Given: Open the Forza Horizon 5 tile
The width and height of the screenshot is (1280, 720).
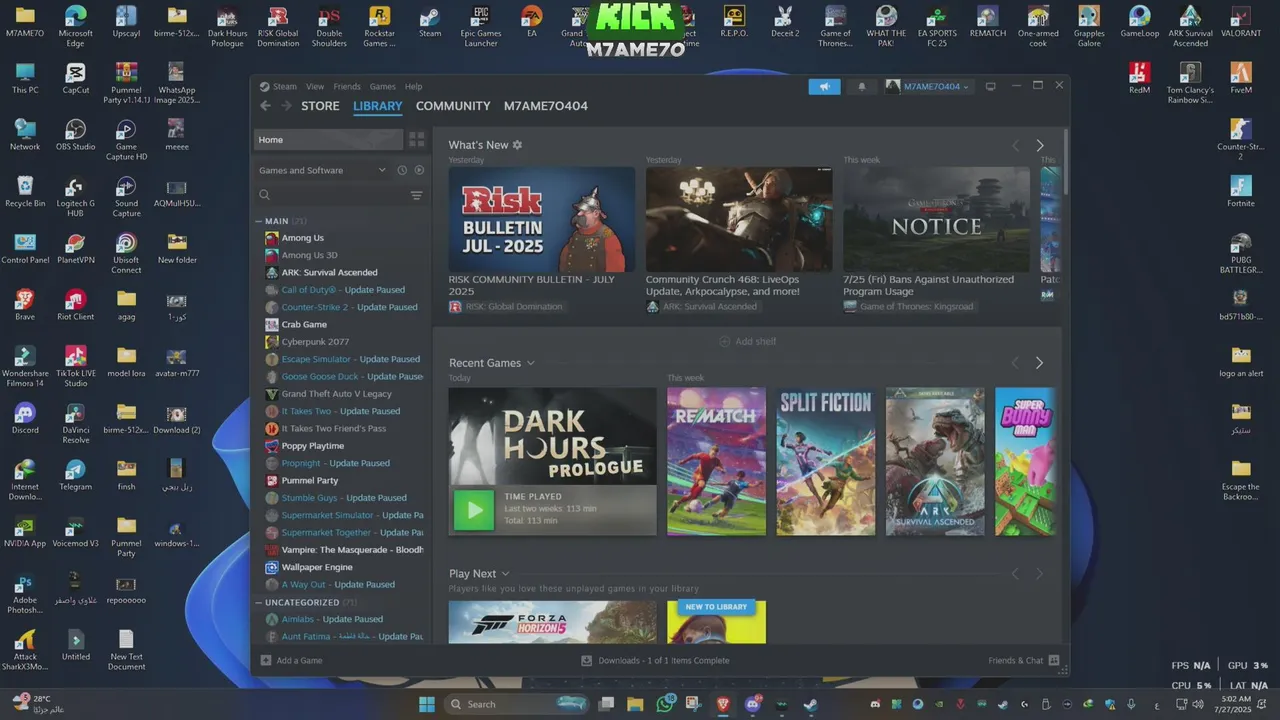Looking at the screenshot, I should (552, 622).
